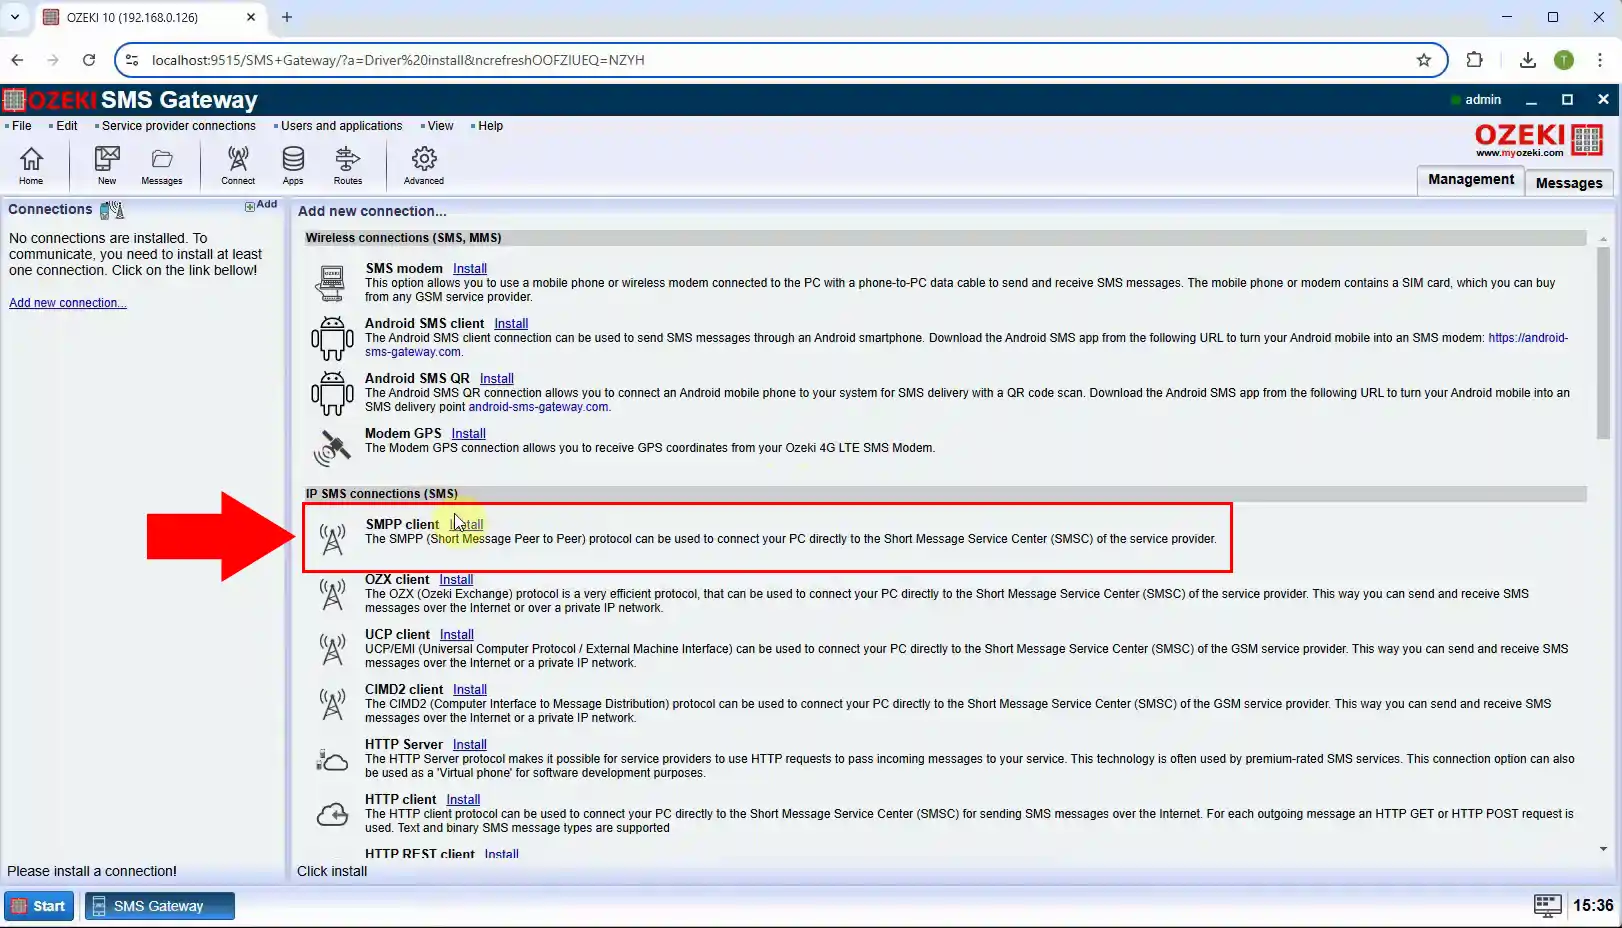
Task: Click the Android SMS QR robot icon
Action: click(x=332, y=393)
